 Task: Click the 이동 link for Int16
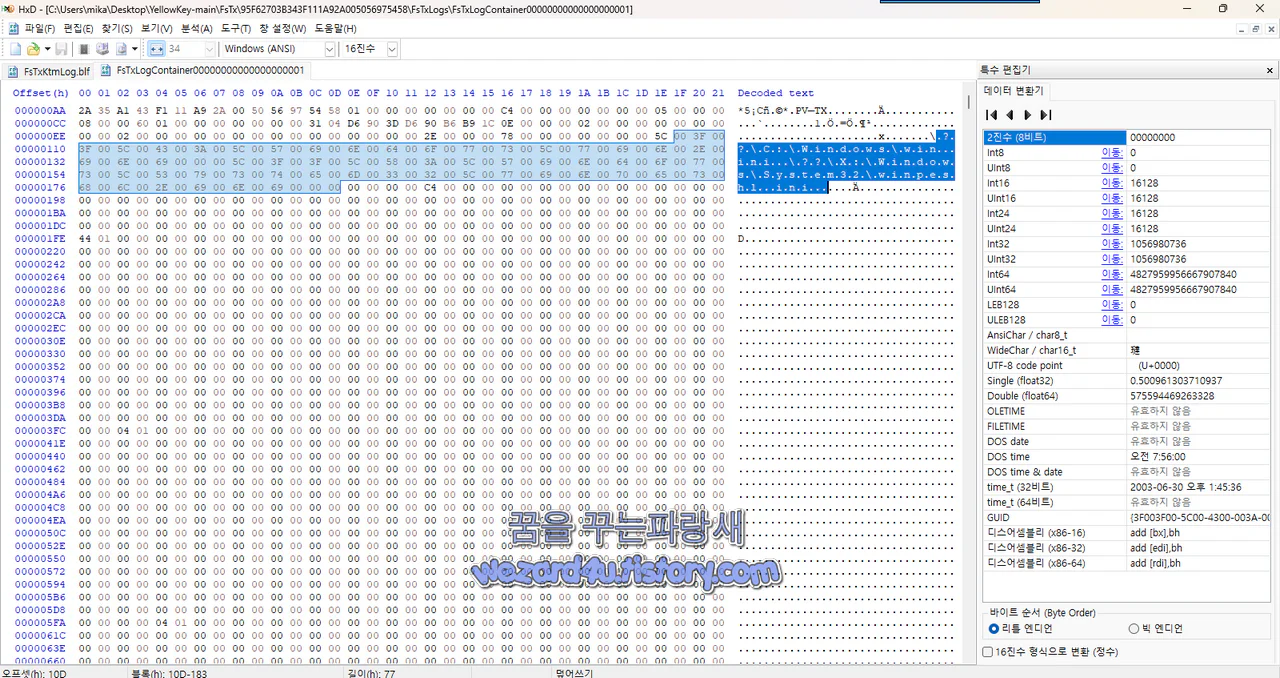click(1111, 183)
